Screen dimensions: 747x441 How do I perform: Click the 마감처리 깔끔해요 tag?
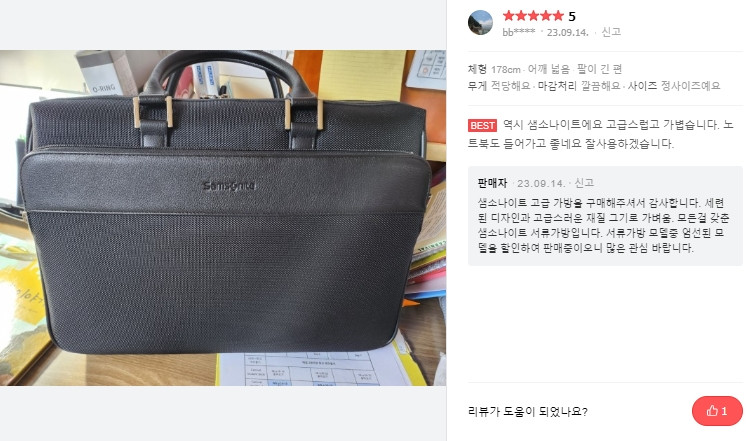tap(579, 86)
